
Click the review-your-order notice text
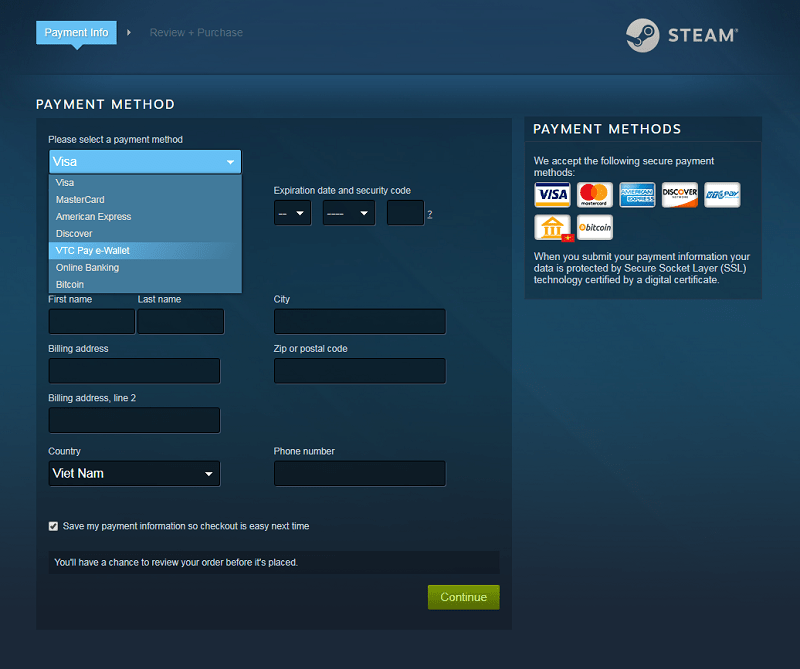click(176, 562)
